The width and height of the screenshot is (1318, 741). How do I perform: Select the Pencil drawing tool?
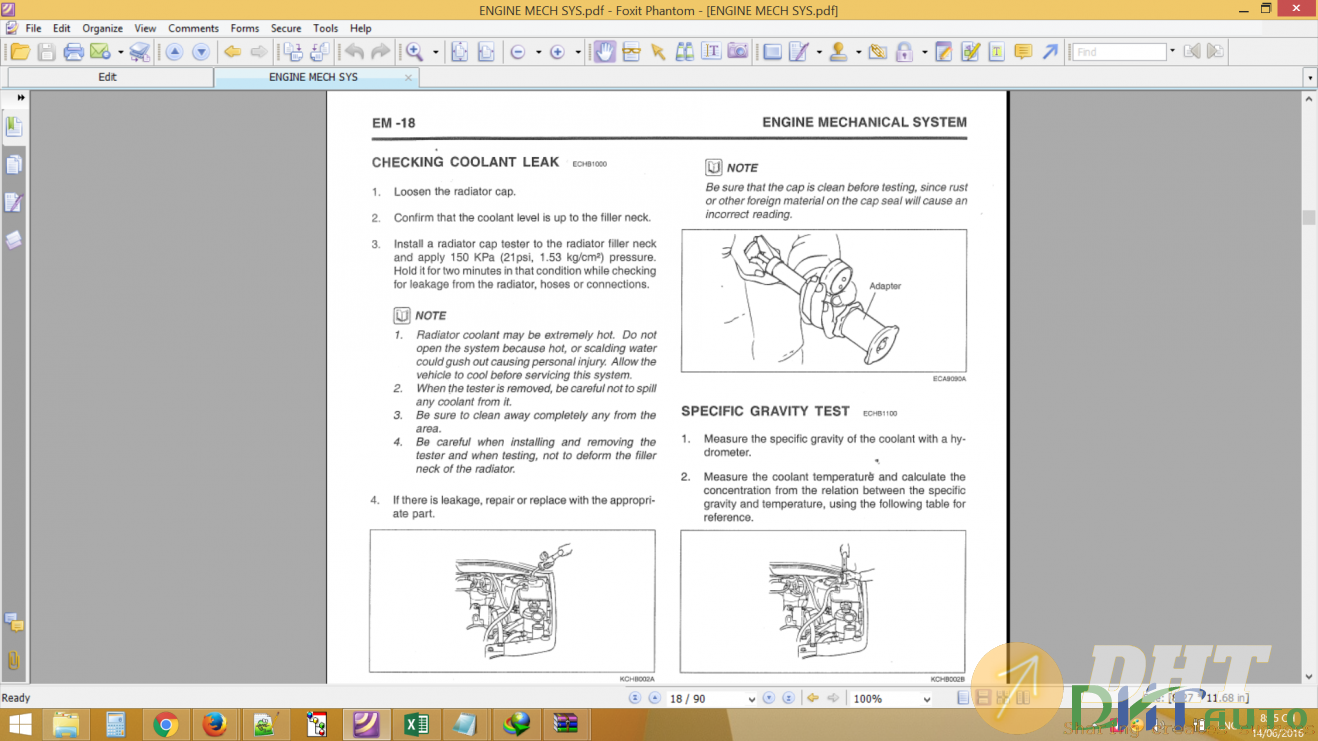coord(798,52)
